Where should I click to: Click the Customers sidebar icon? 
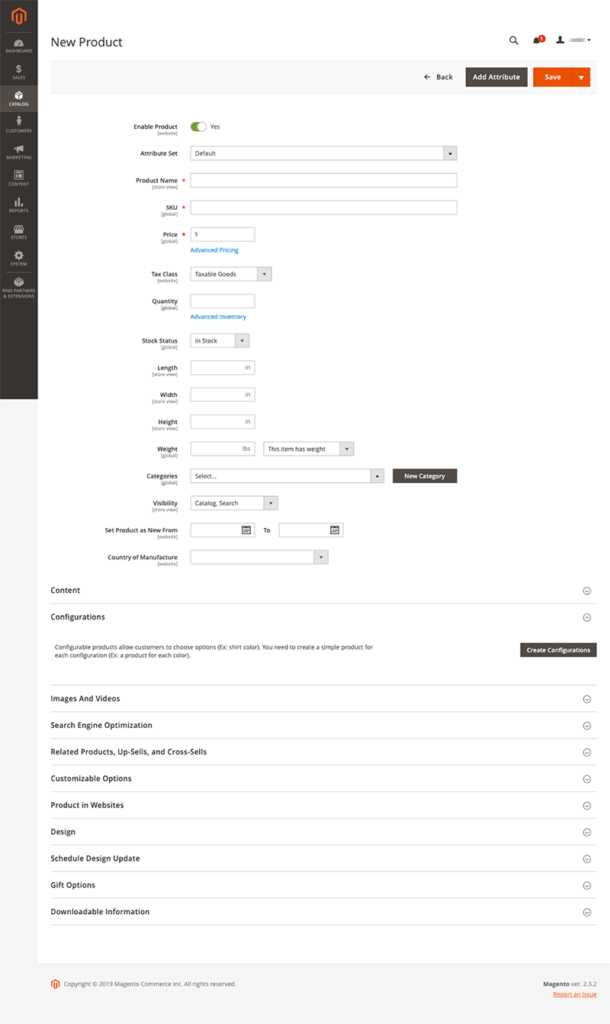click(18, 124)
